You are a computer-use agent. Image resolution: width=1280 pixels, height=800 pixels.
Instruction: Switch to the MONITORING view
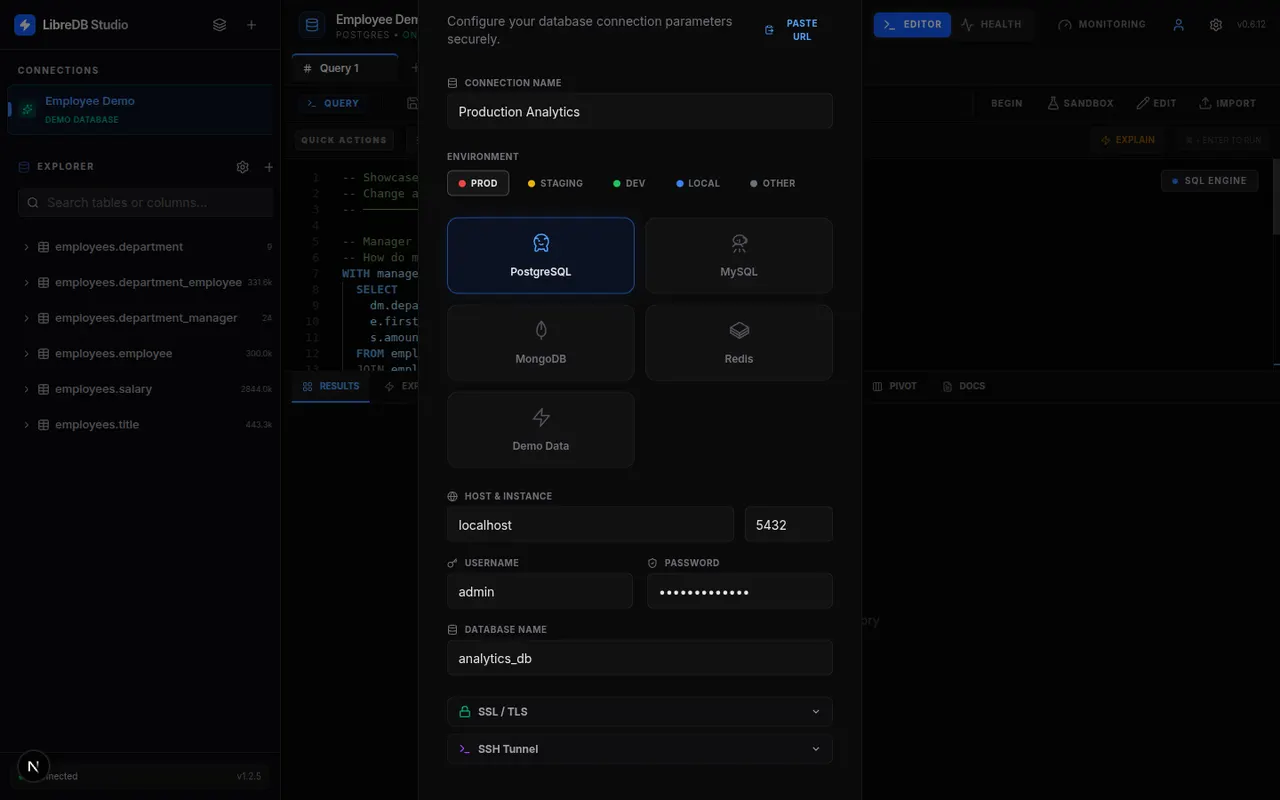(x=1101, y=25)
